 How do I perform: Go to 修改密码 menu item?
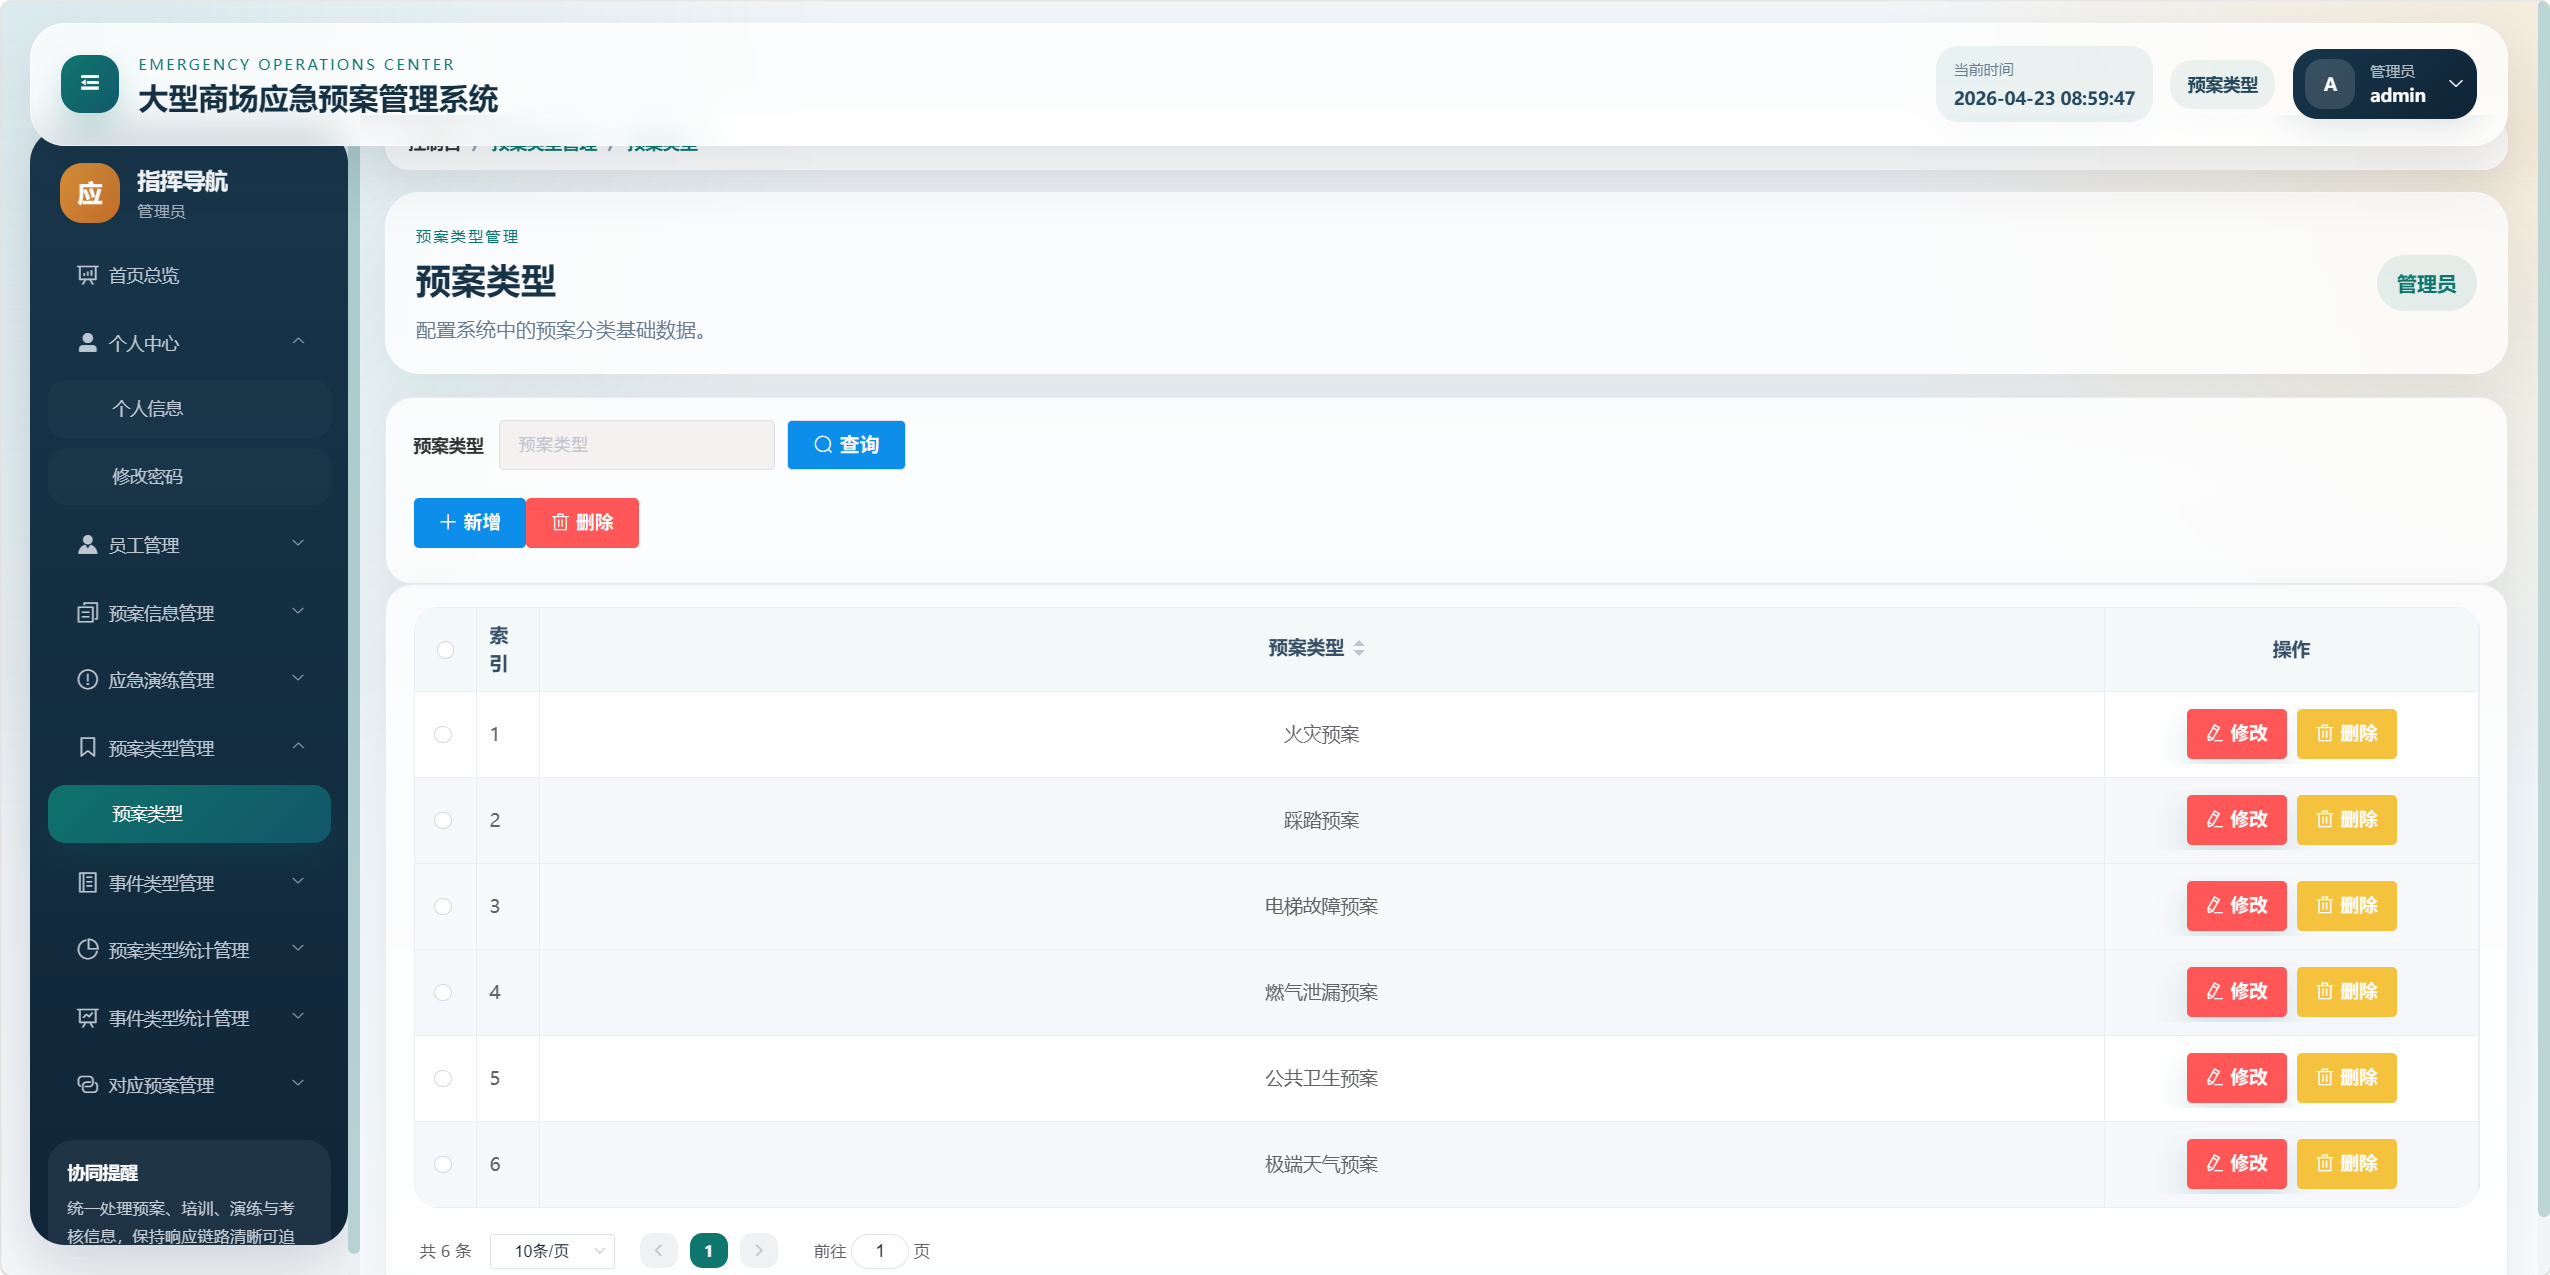148,477
